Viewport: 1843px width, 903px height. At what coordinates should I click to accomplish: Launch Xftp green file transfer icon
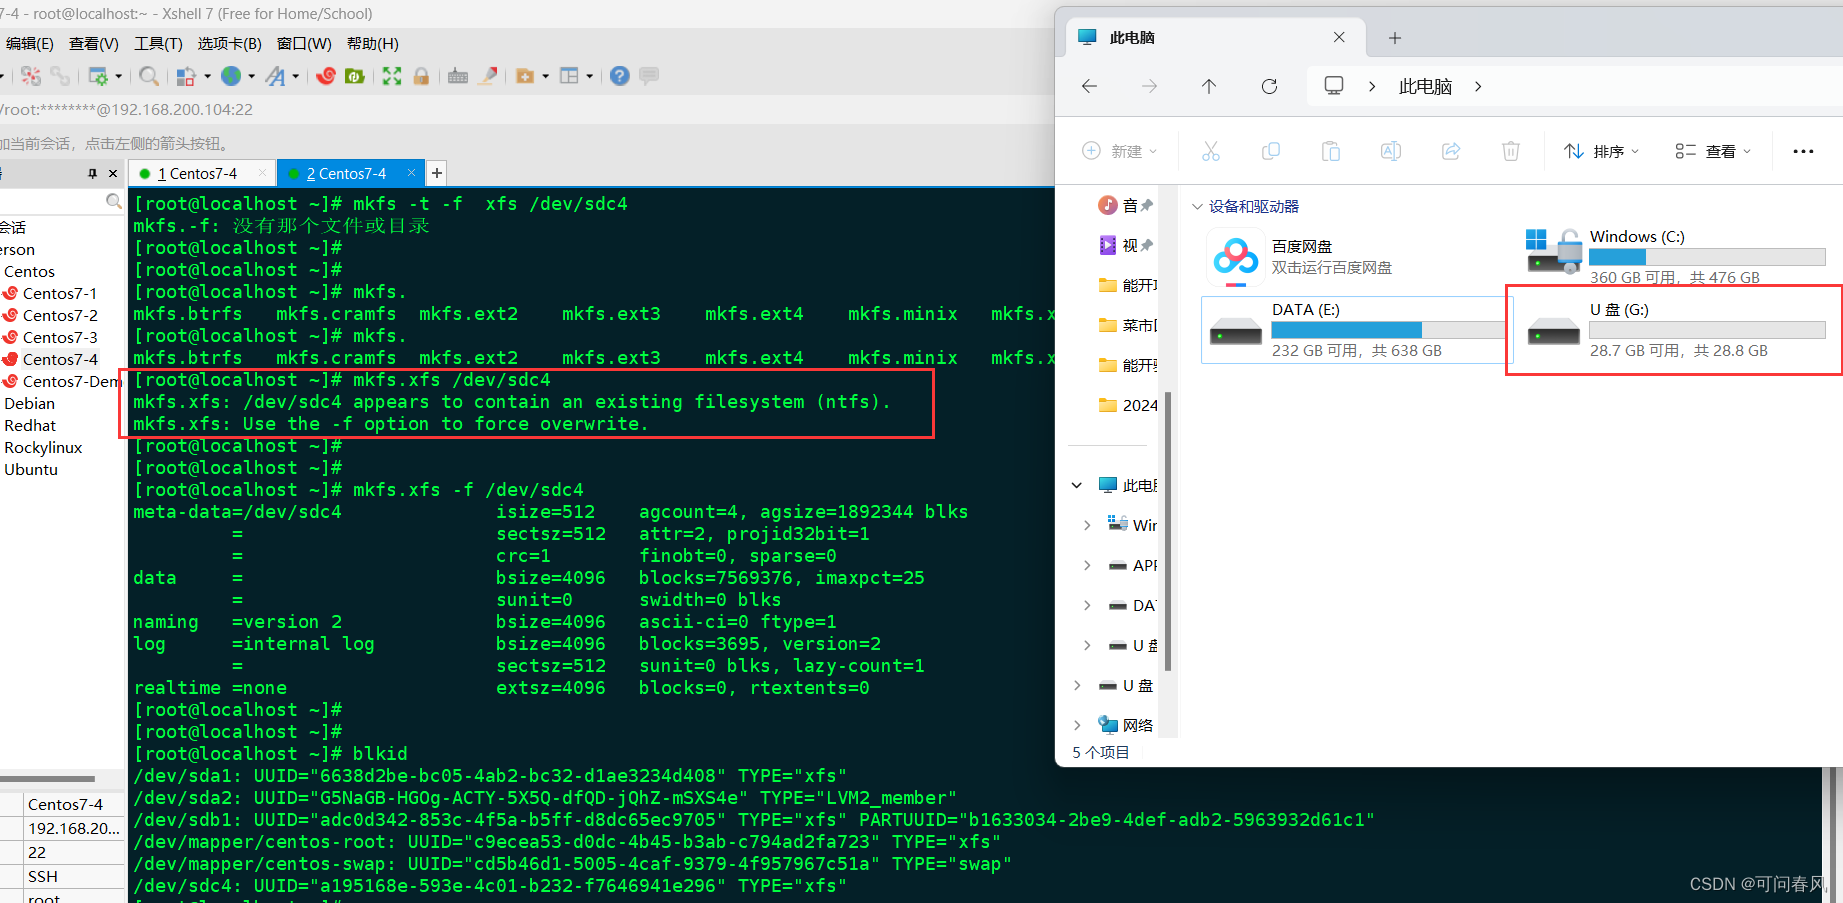[x=355, y=76]
